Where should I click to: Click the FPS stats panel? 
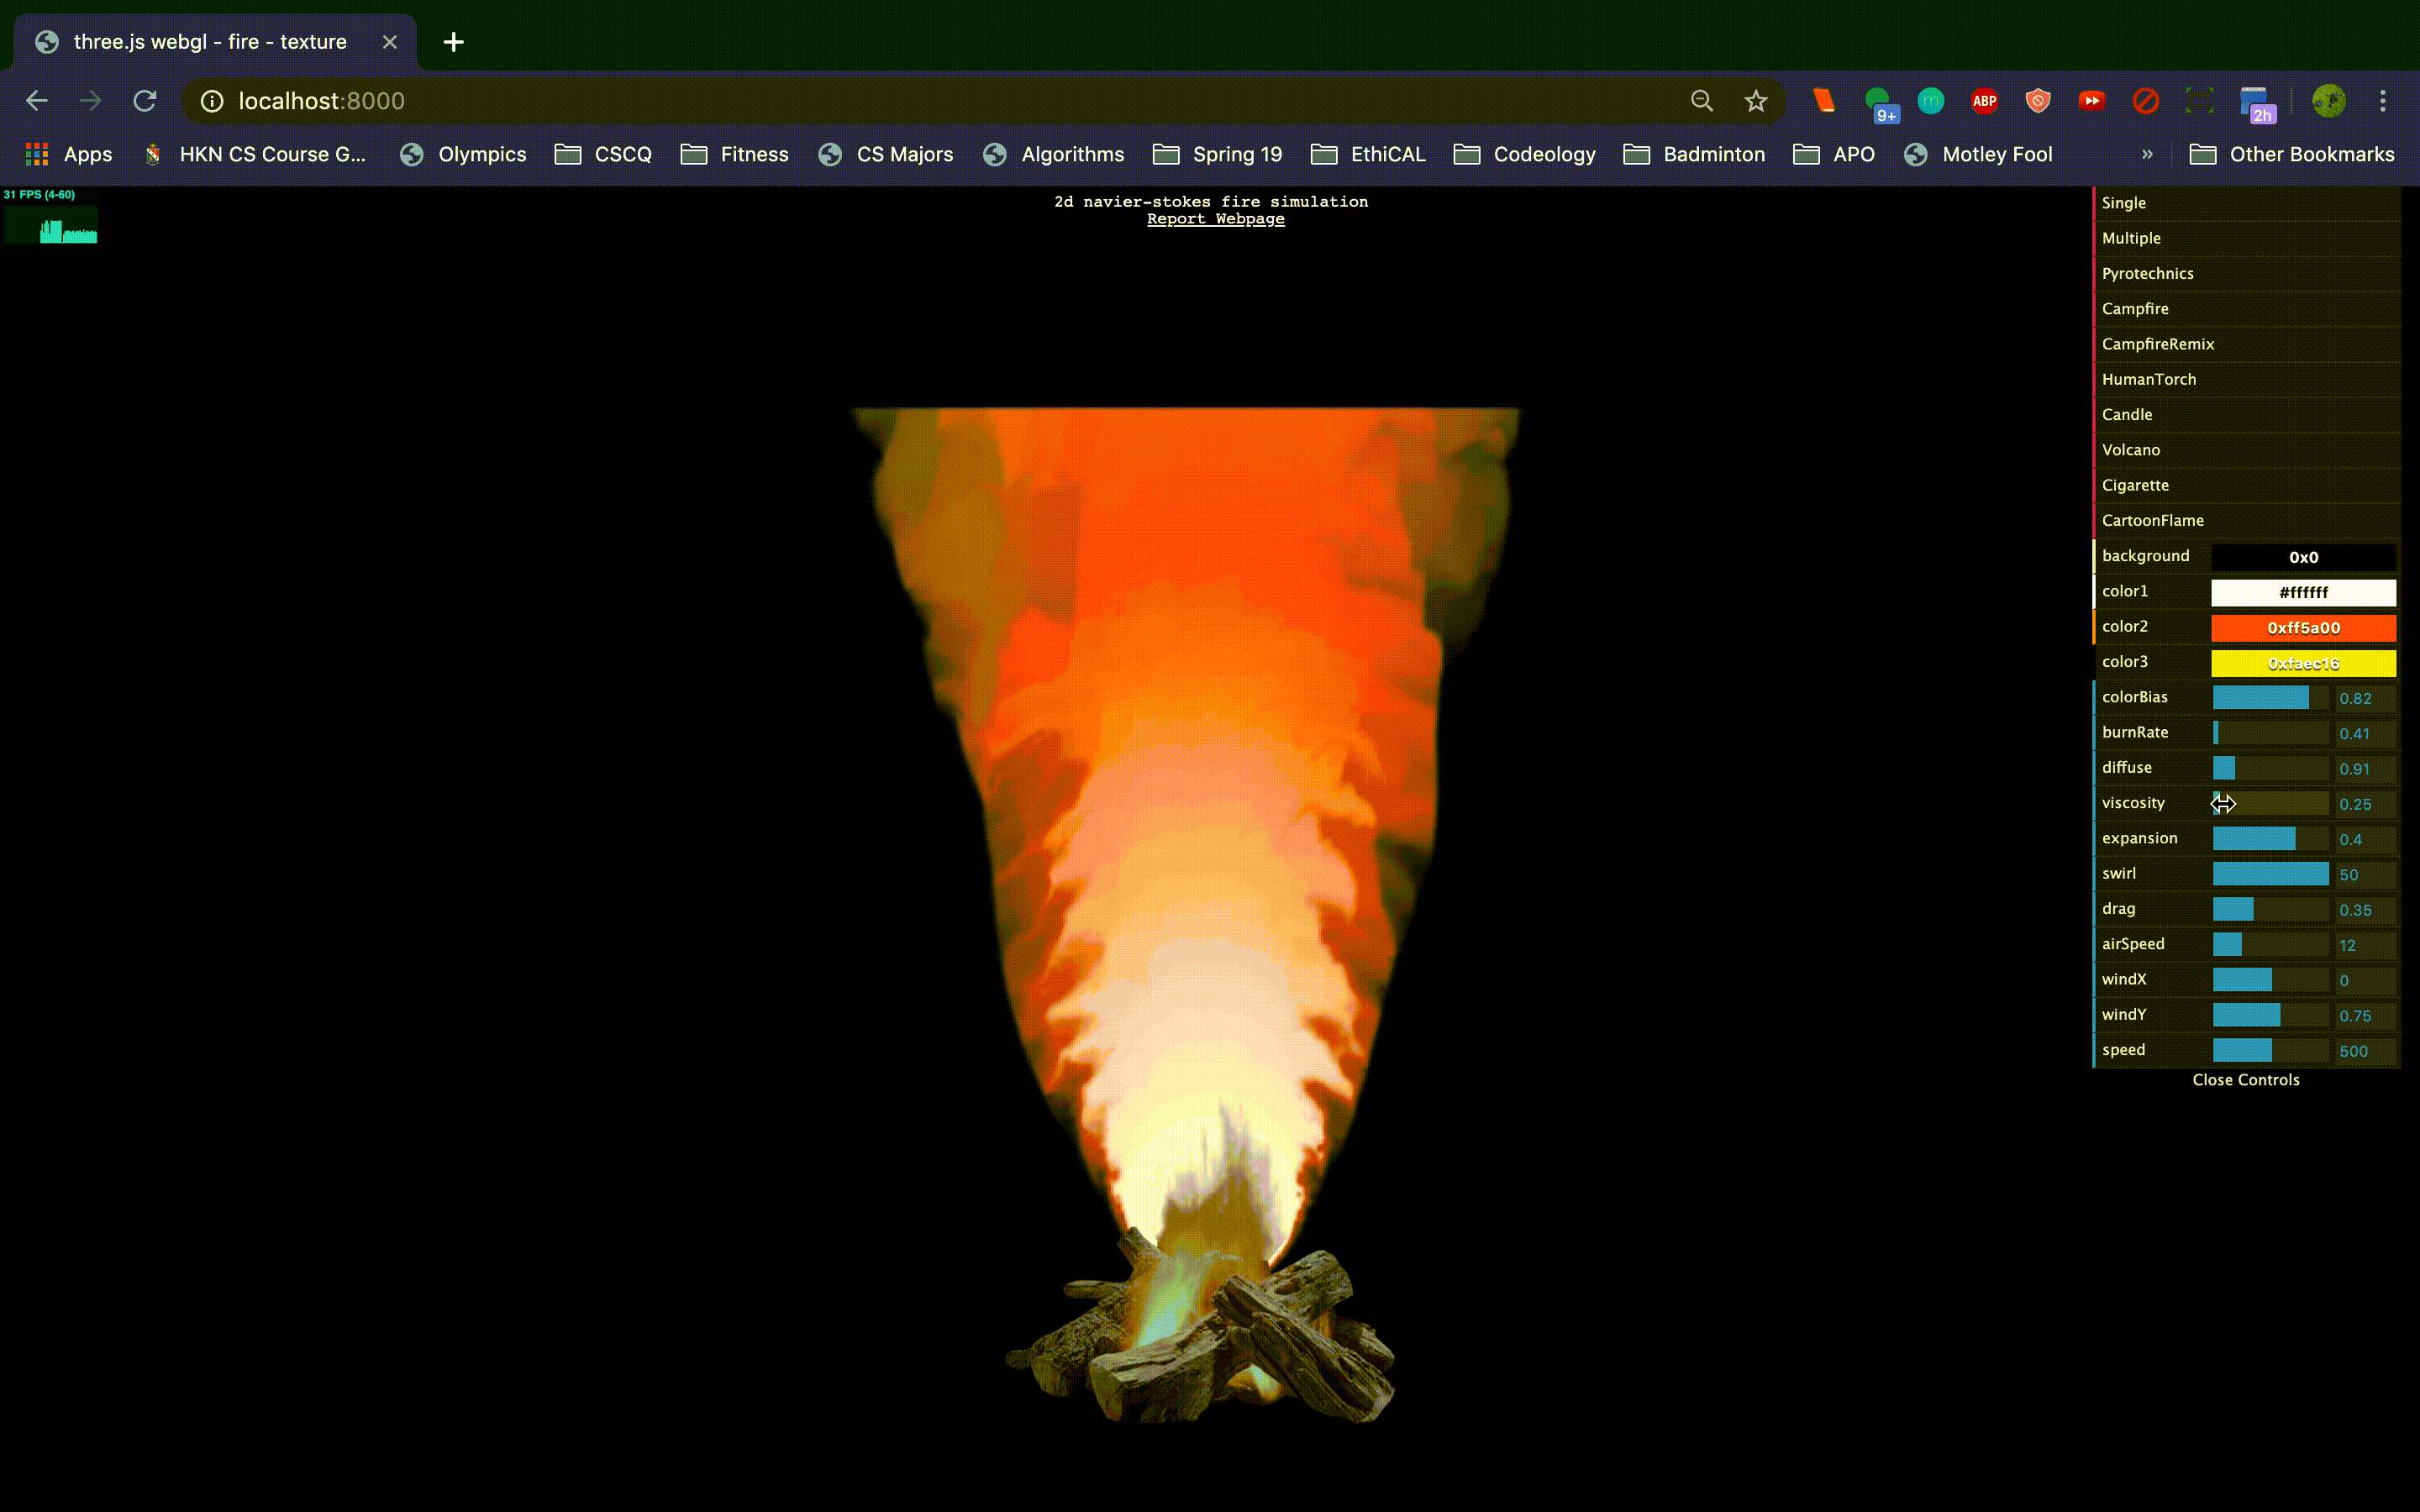[51, 216]
